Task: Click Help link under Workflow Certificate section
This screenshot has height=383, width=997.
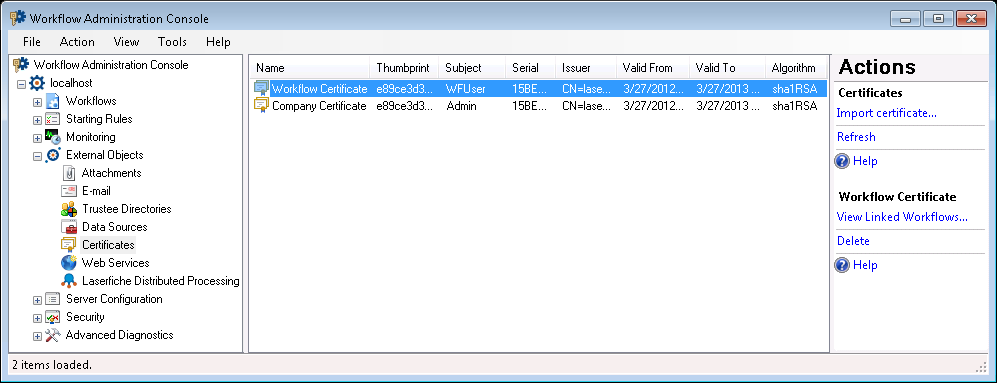Action: tap(865, 265)
